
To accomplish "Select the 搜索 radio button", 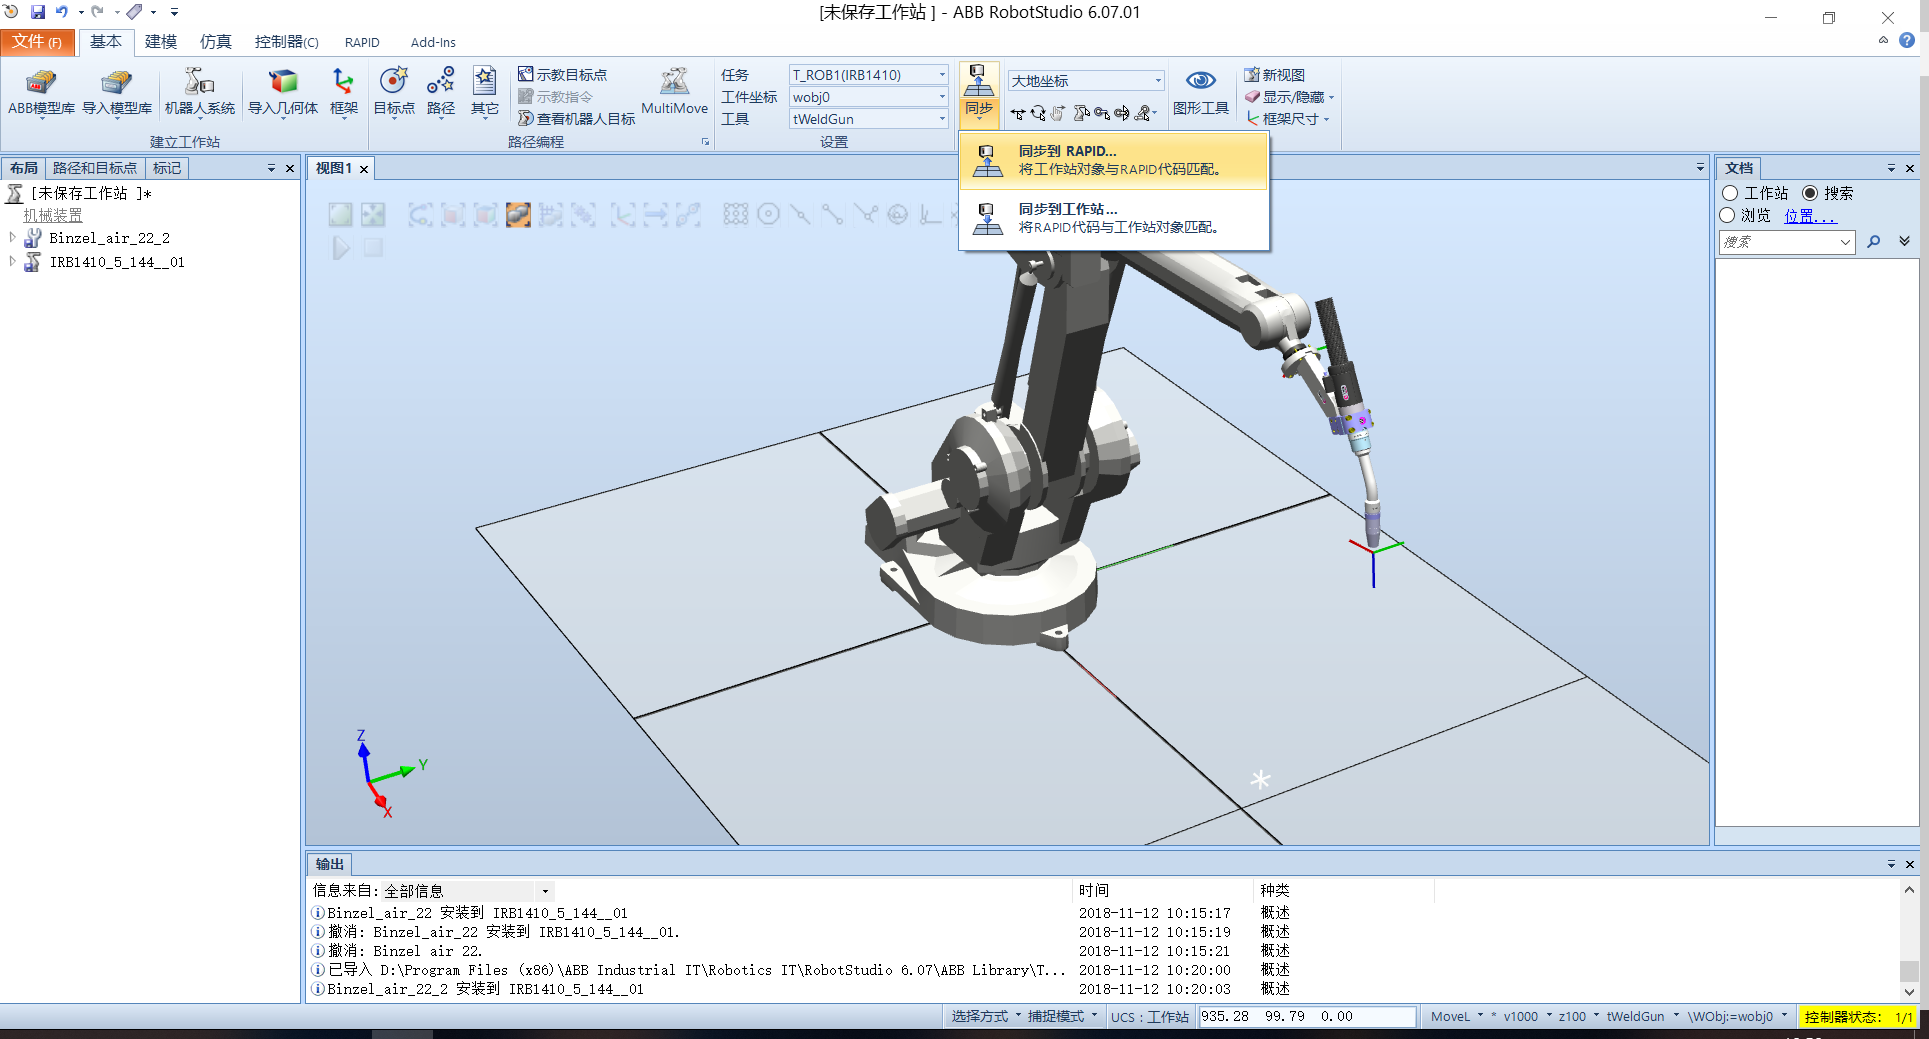I will tap(1809, 193).
